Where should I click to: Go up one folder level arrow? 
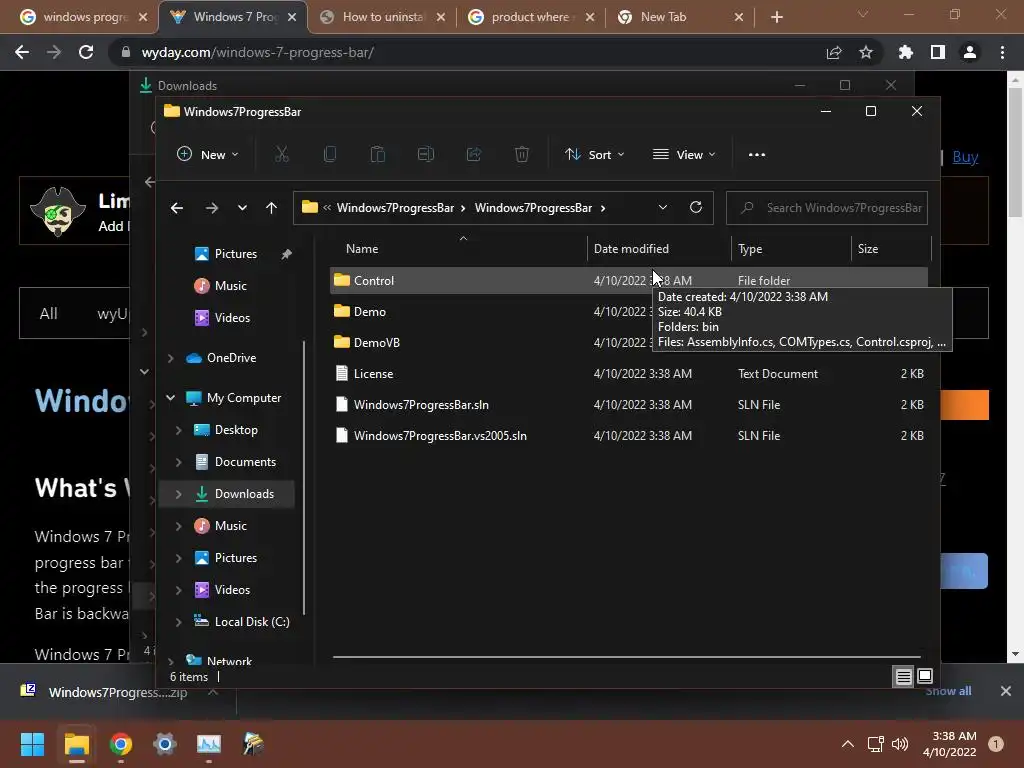[272, 208]
